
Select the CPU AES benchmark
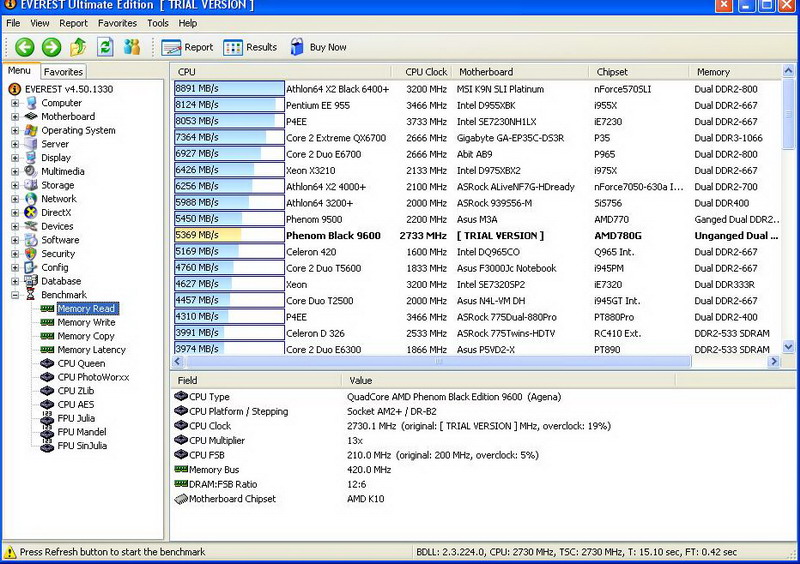[x=76, y=405]
